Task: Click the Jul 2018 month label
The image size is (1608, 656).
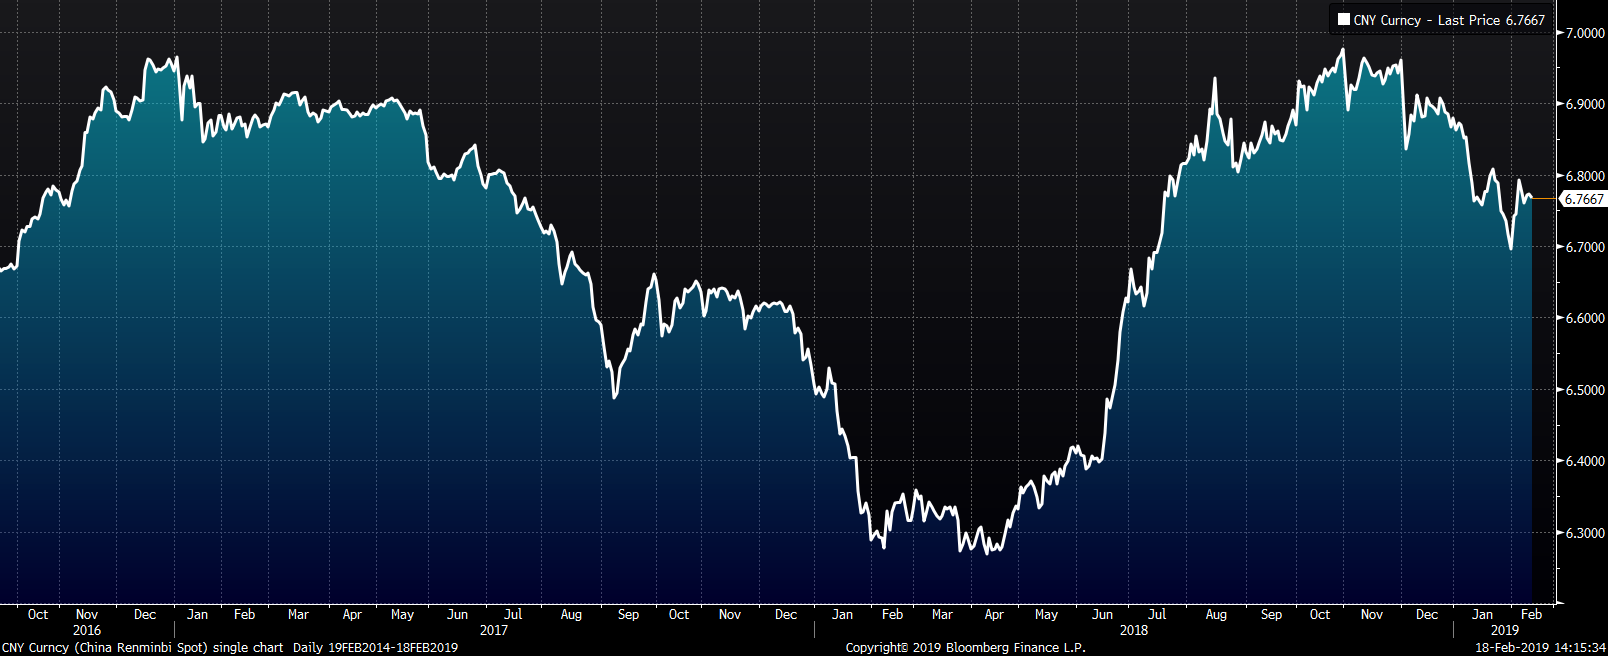Action: coord(1157,614)
